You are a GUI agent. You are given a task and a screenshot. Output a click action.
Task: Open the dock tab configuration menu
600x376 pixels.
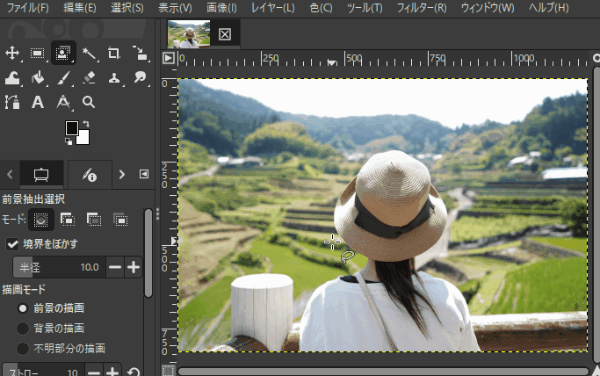(144, 174)
